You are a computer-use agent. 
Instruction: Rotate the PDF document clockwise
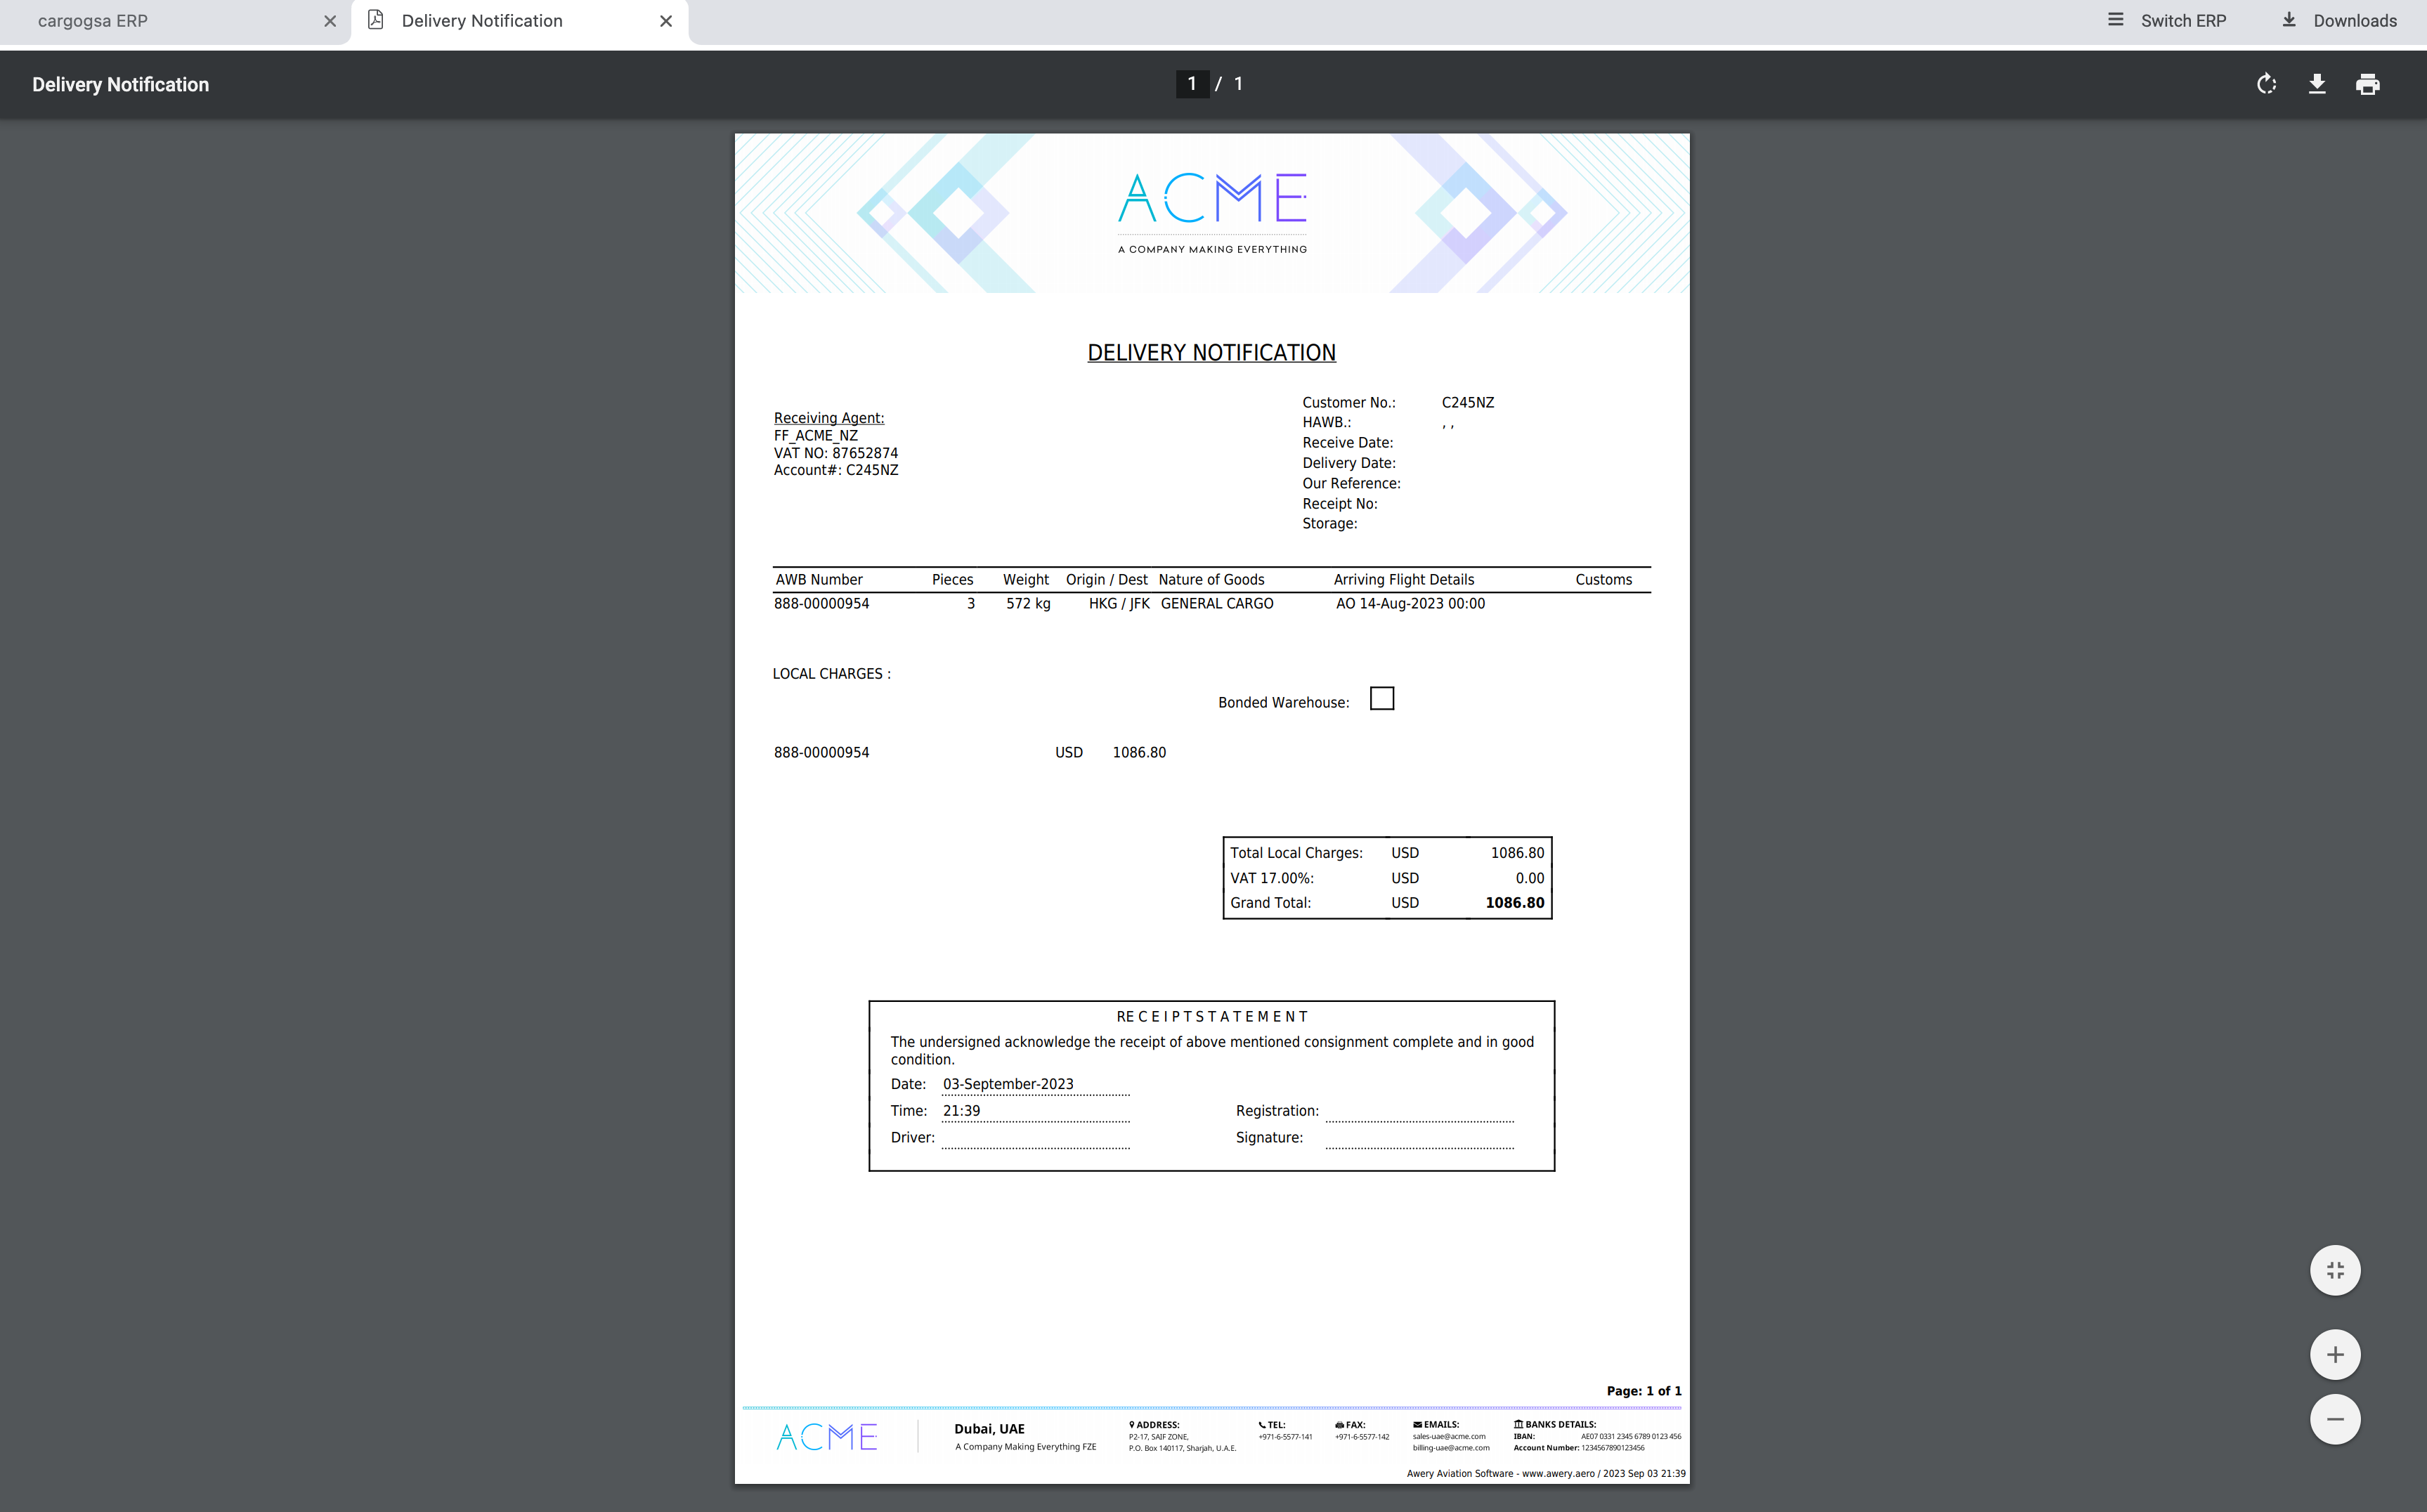[2266, 84]
